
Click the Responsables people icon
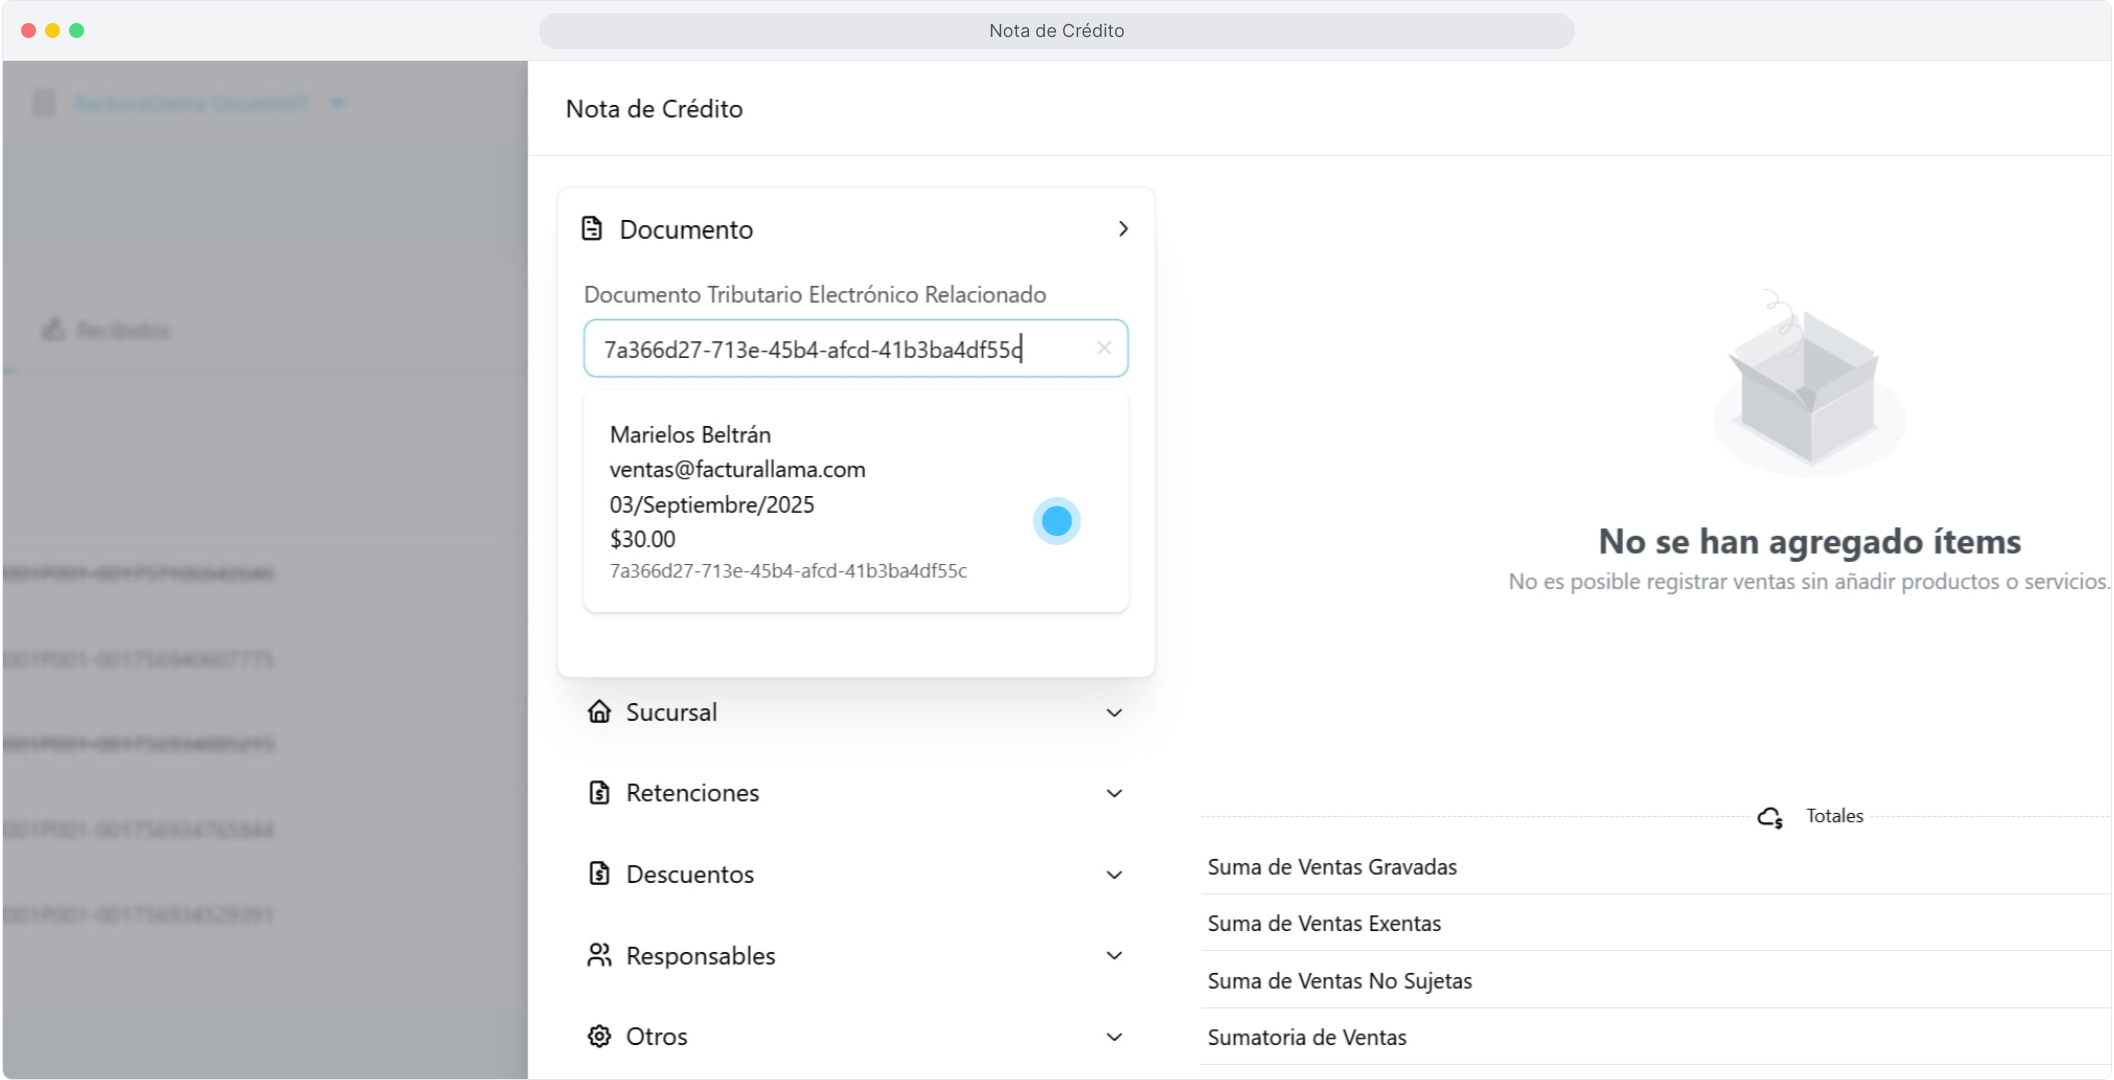pyautogui.click(x=599, y=956)
